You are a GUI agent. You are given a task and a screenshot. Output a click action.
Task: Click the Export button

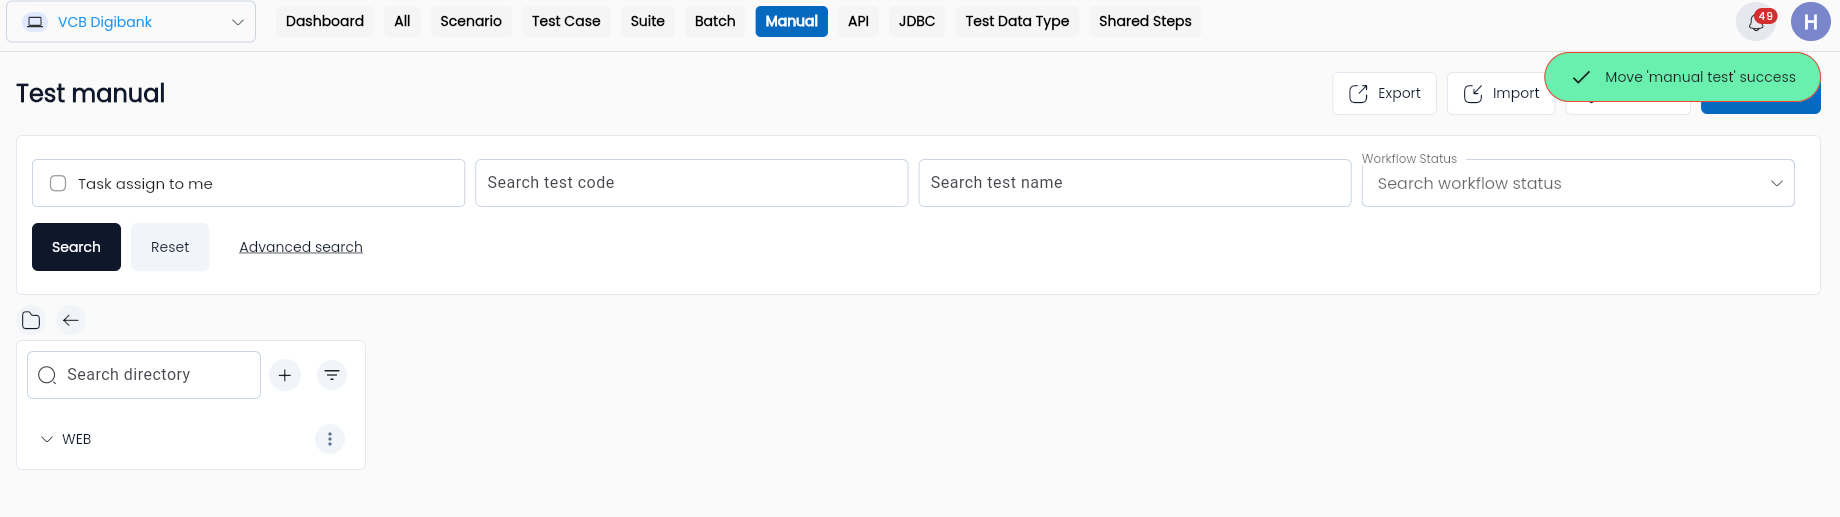pyautogui.click(x=1384, y=93)
